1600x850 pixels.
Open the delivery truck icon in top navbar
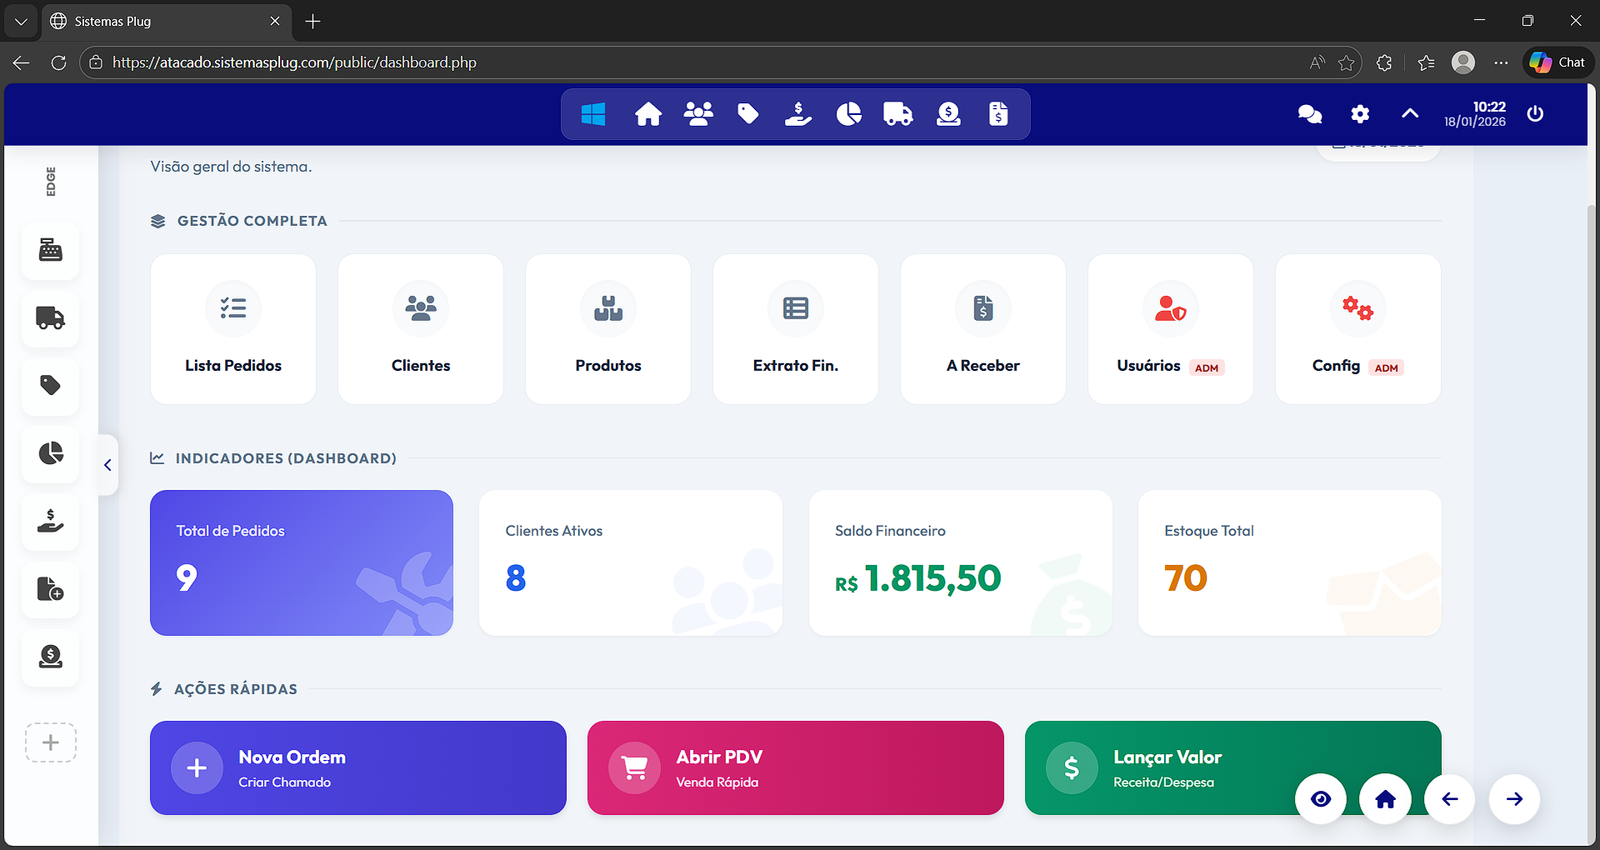click(x=898, y=115)
